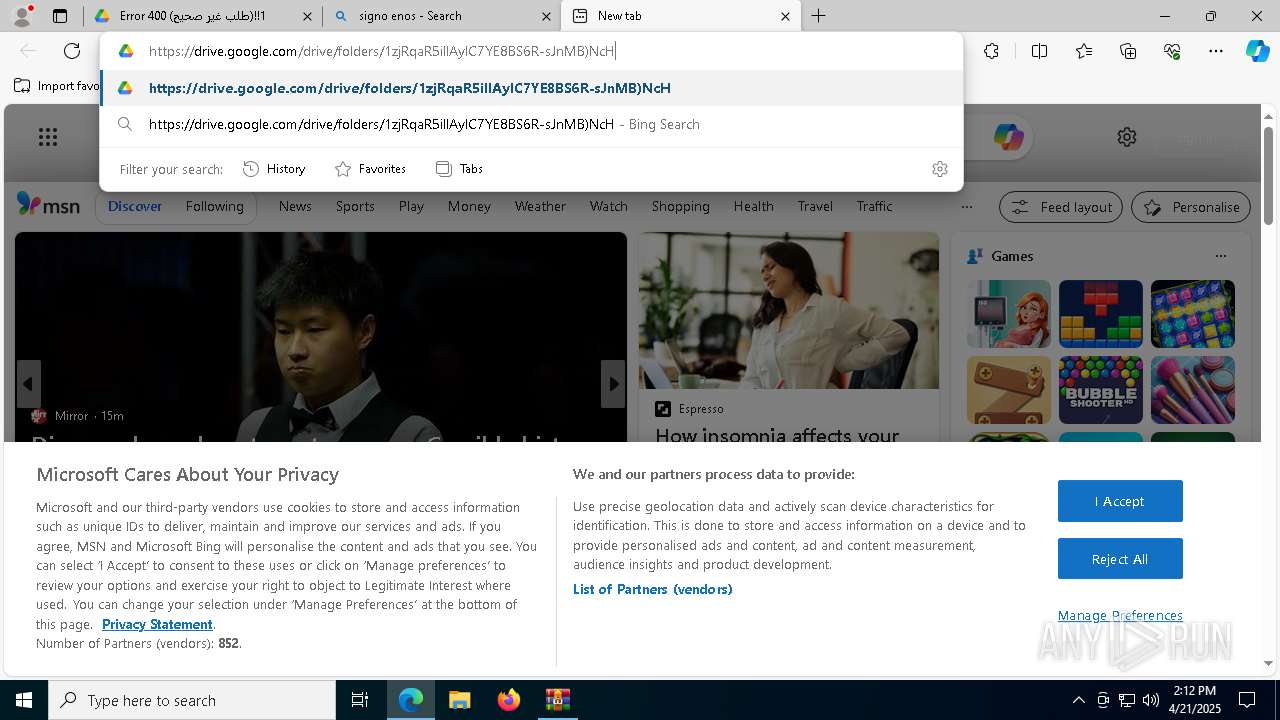Open the colored blocks puzzle game
Image resolution: width=1280 pixels, height=720 pixels.
(x=1100, y=314)
